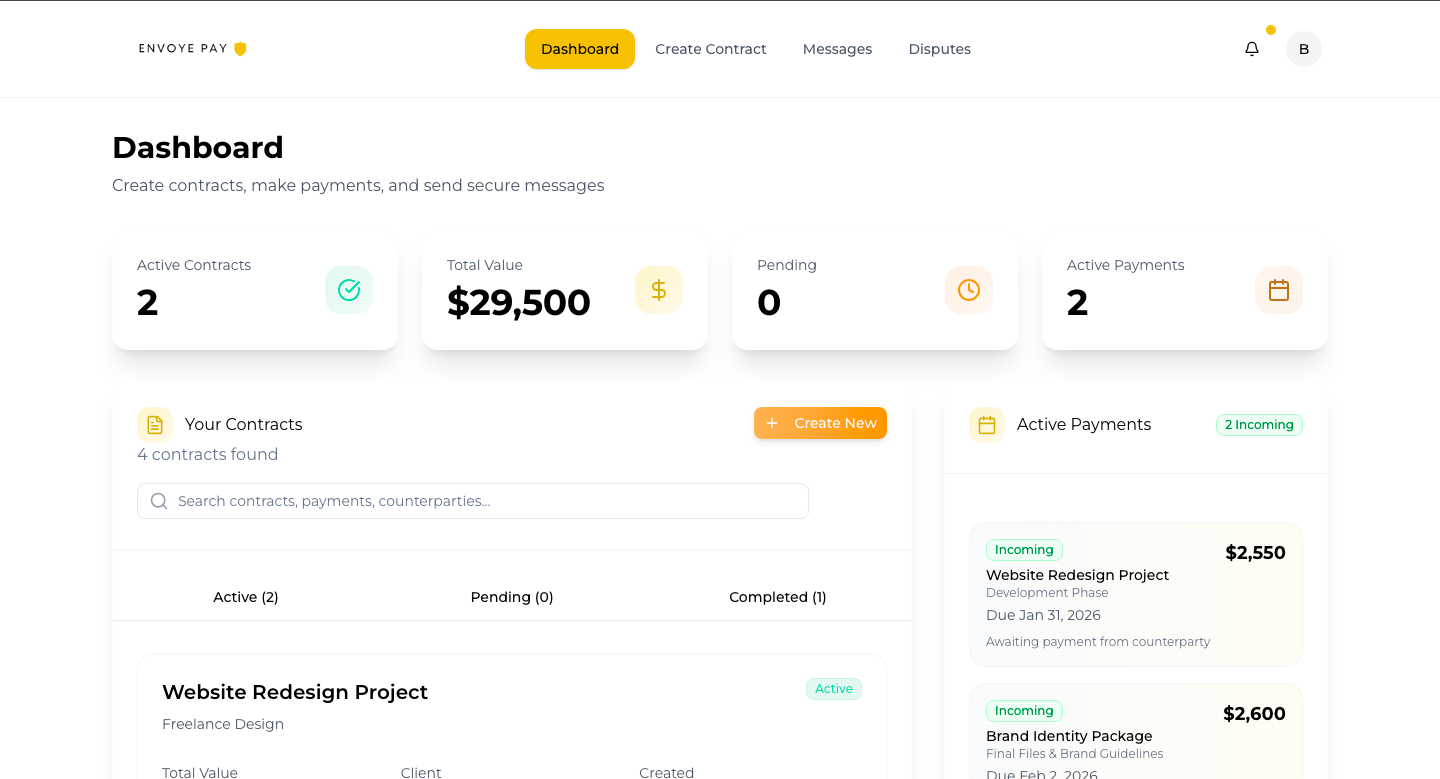Click the dollar icon on the Total Value card
The image size is (1440, 779).
point(658,290)
